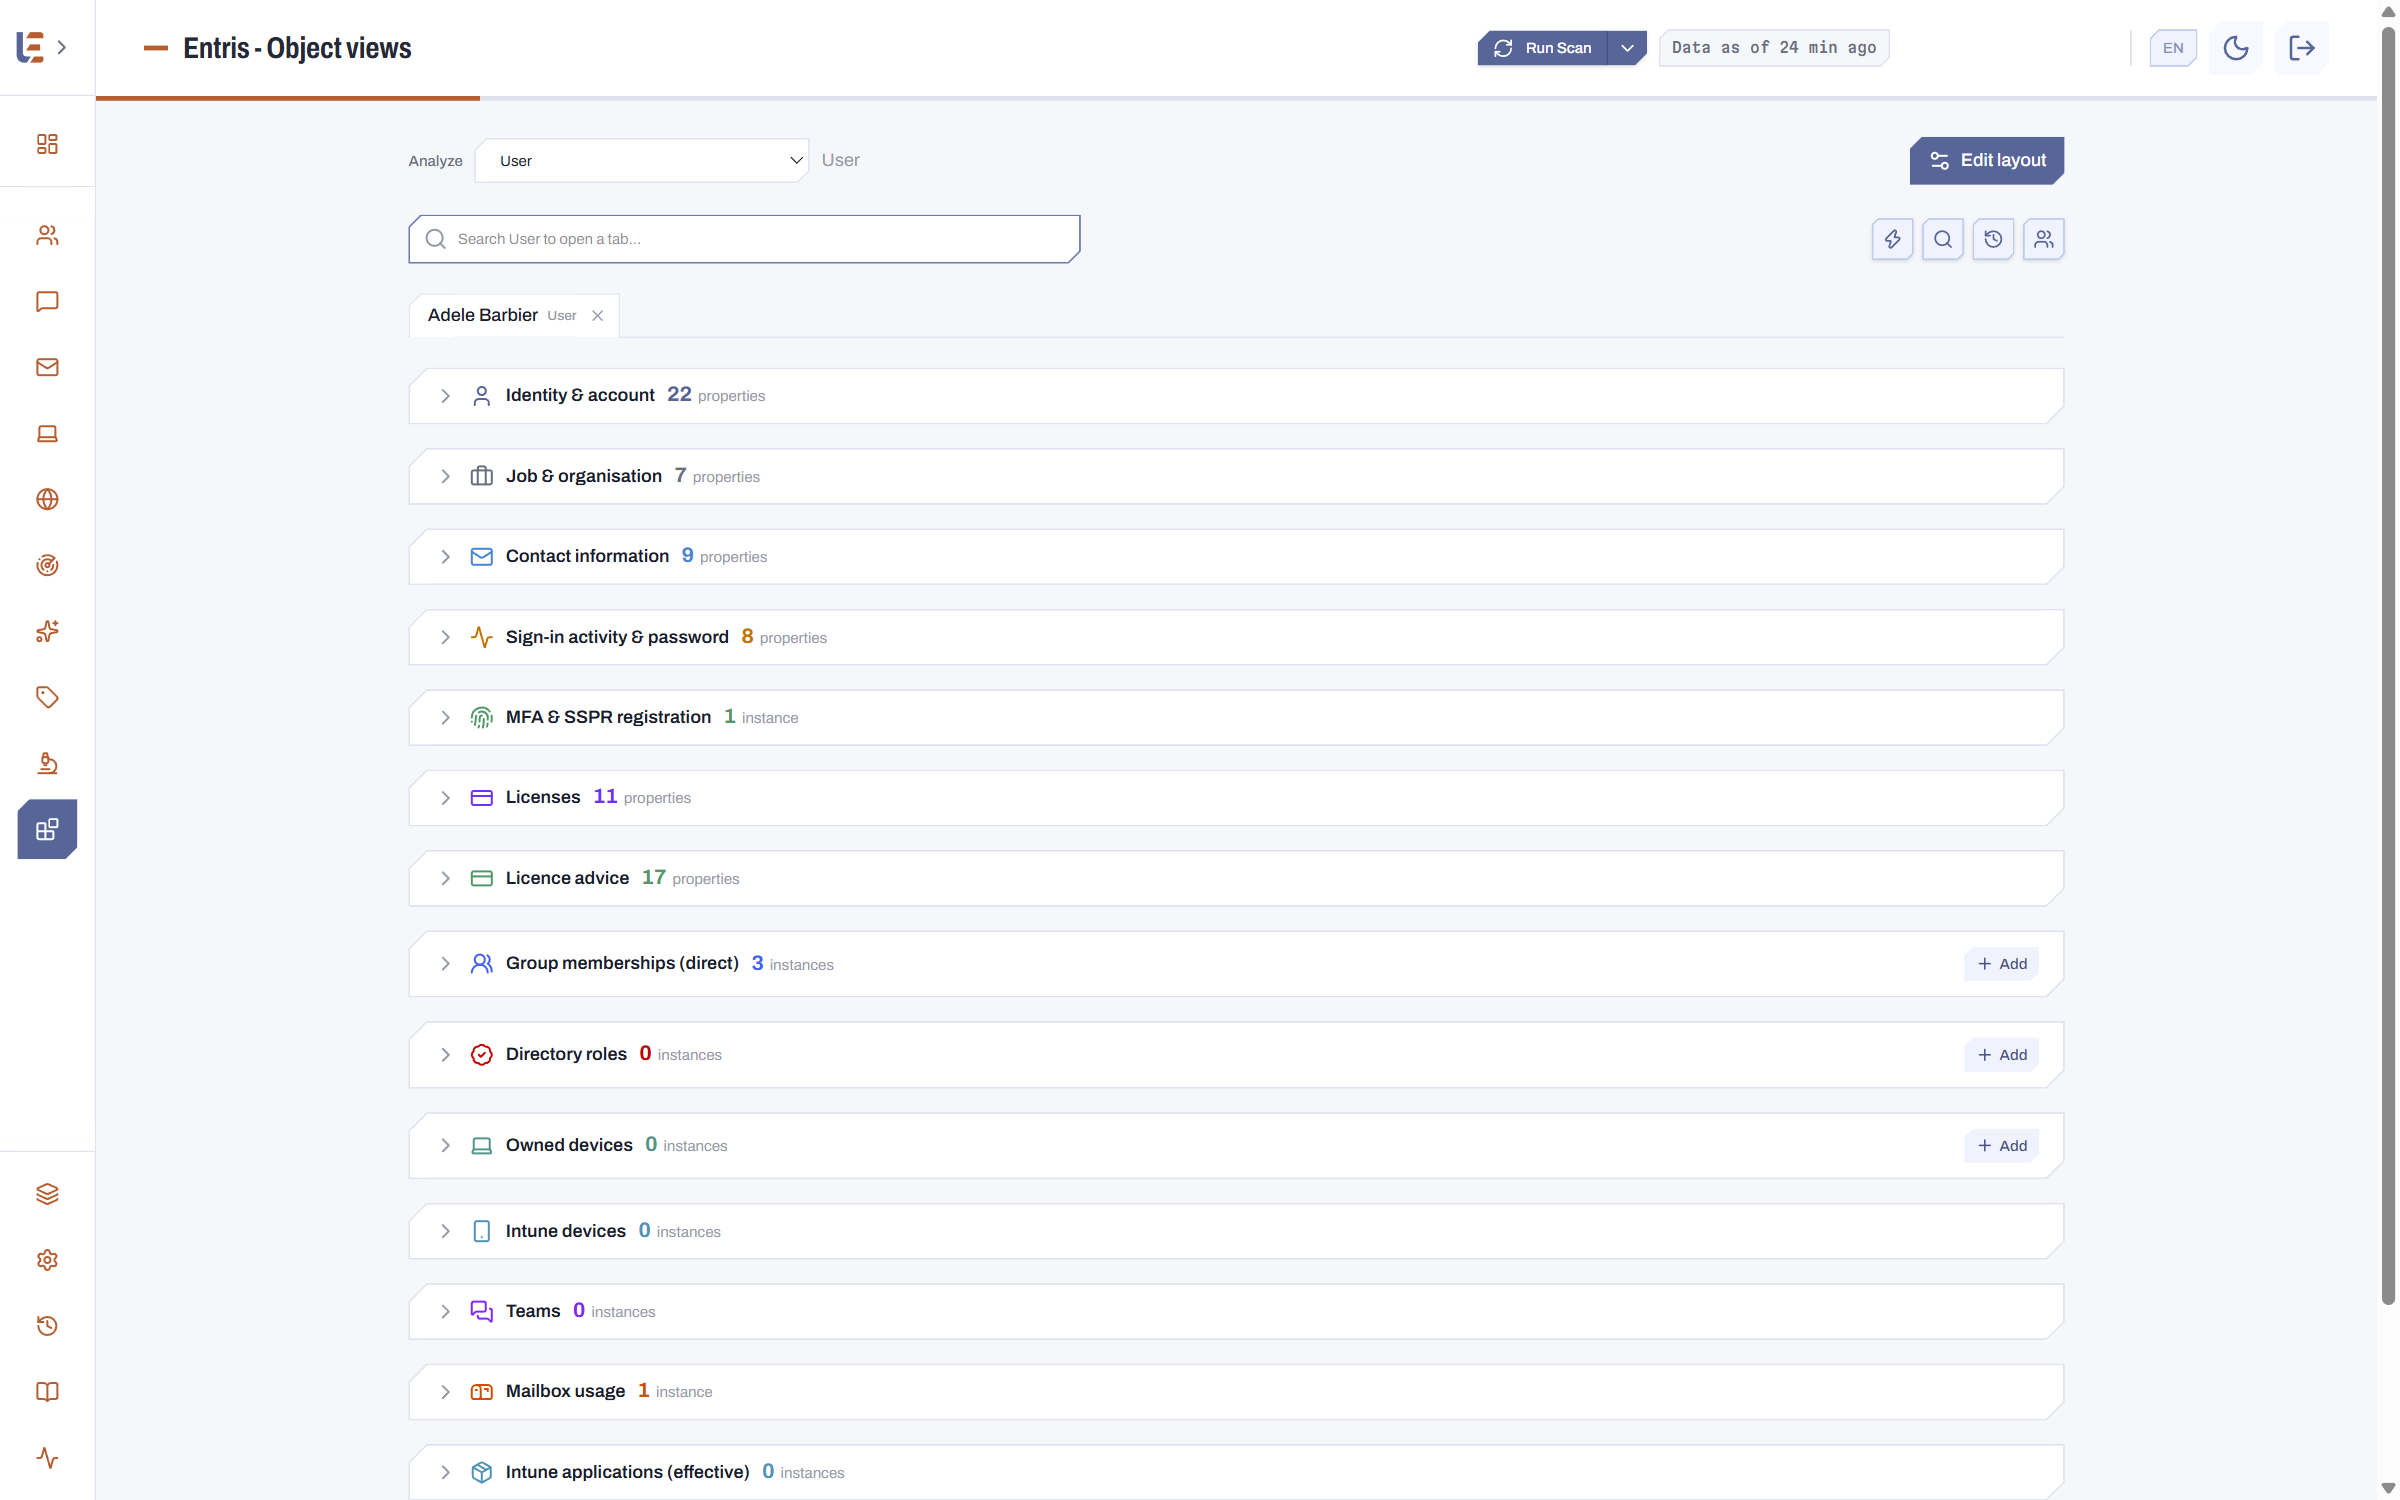Viewport: 2400px width, 1500px height.
Task: Open the laptop devices icon in sidebar
Action: pyautogui.click(x=47, y=433)
